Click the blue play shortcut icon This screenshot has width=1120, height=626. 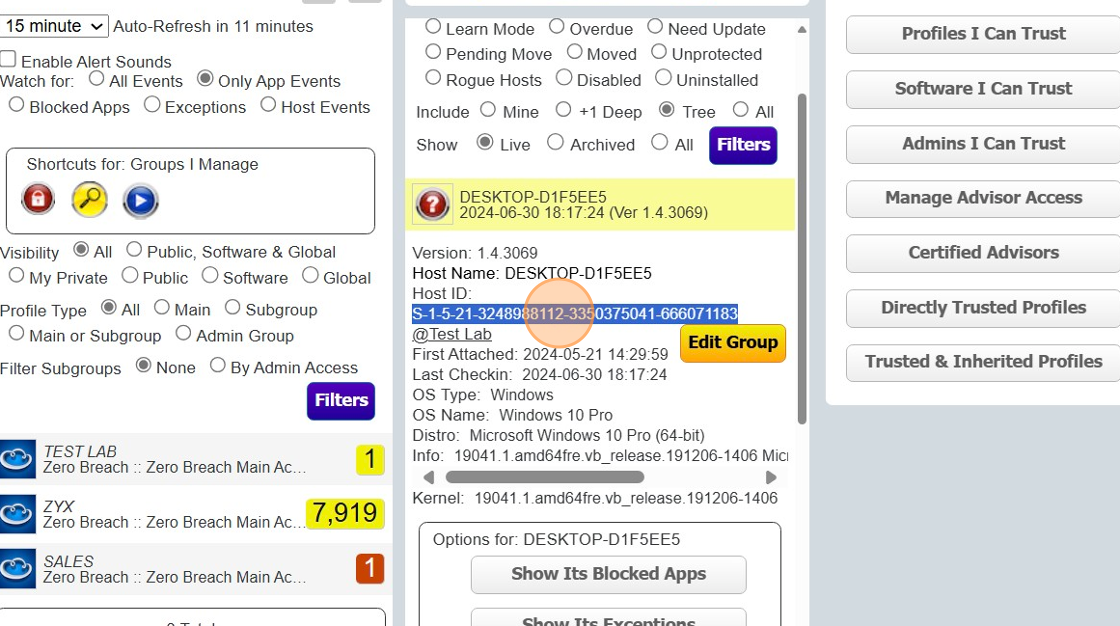[x=140, y=200]
